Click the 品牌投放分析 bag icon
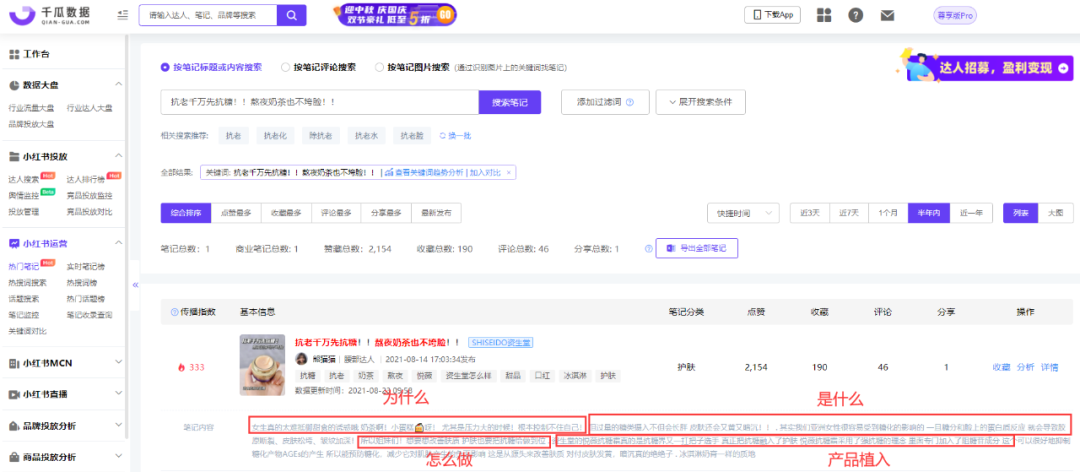The image size is (1080, 472). point(14,426)
